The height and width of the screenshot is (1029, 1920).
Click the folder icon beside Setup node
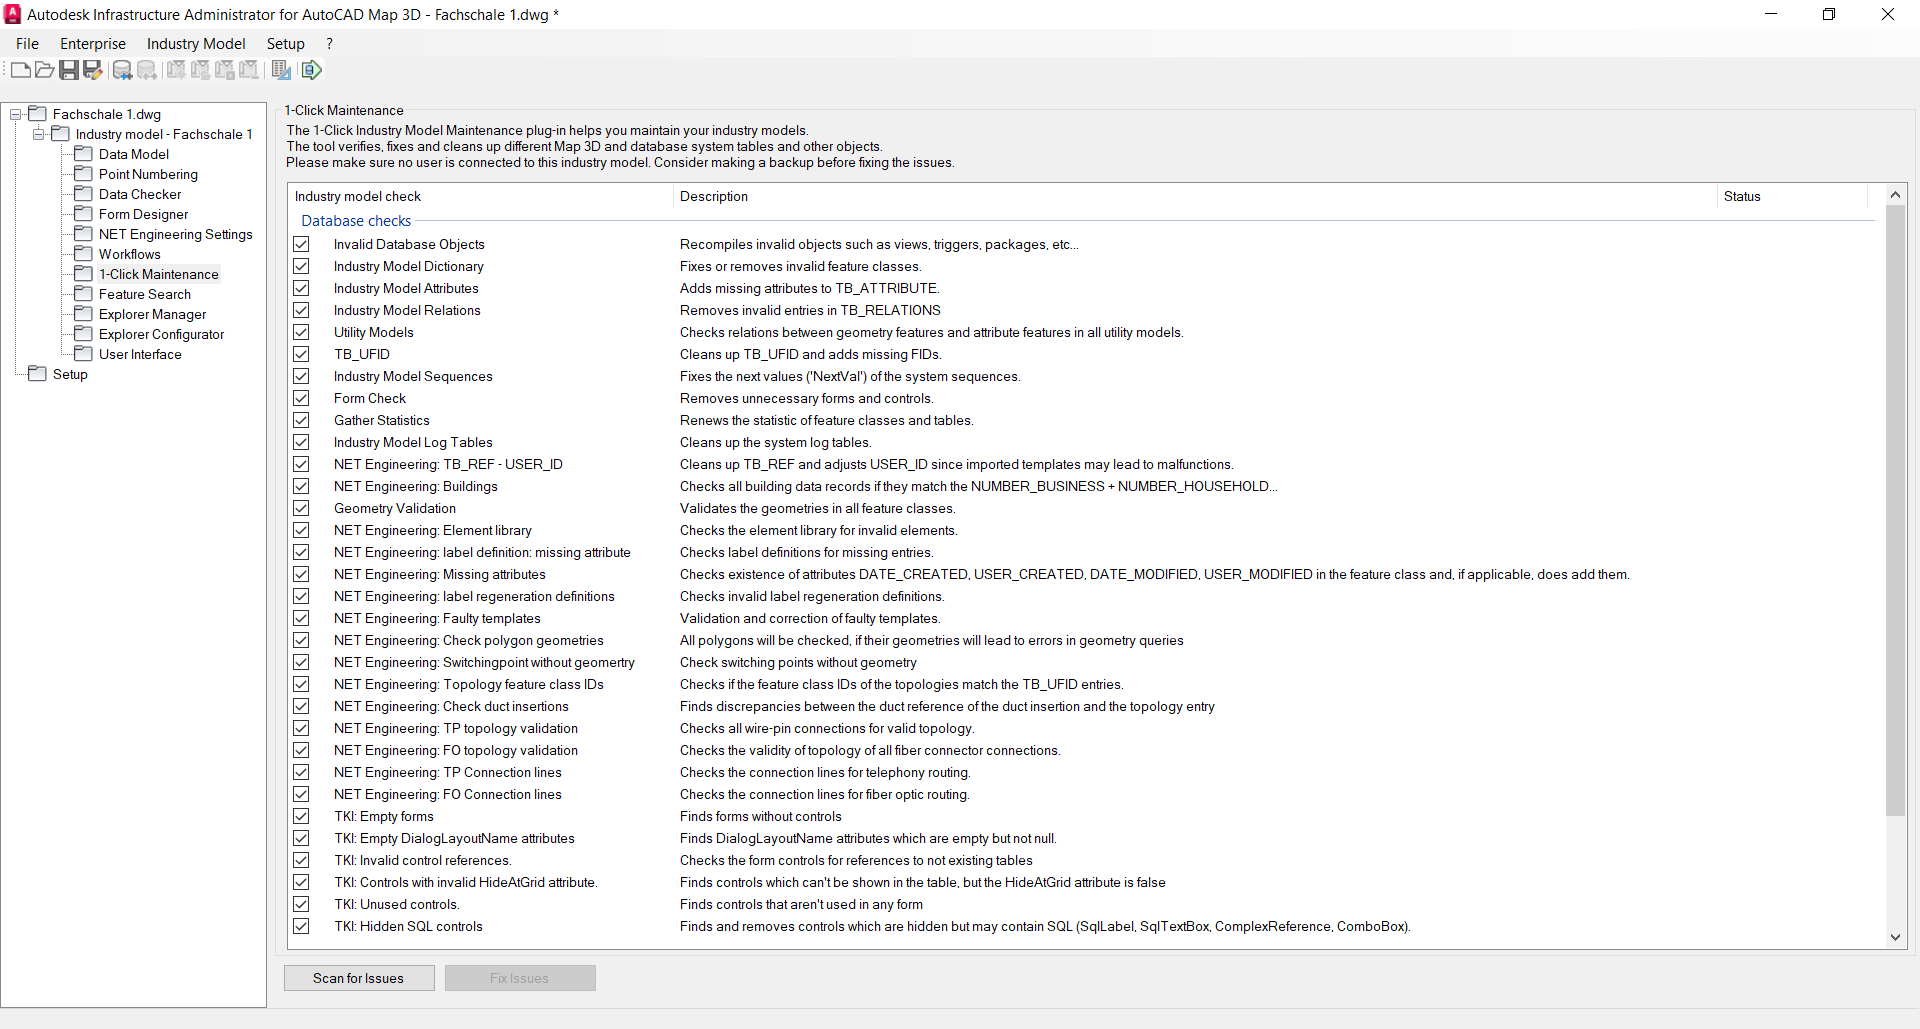(38, 373)
